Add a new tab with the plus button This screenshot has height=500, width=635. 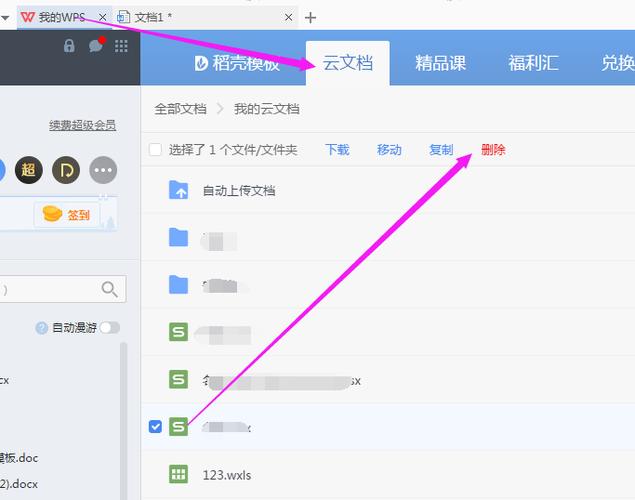[x=310, y=18]
